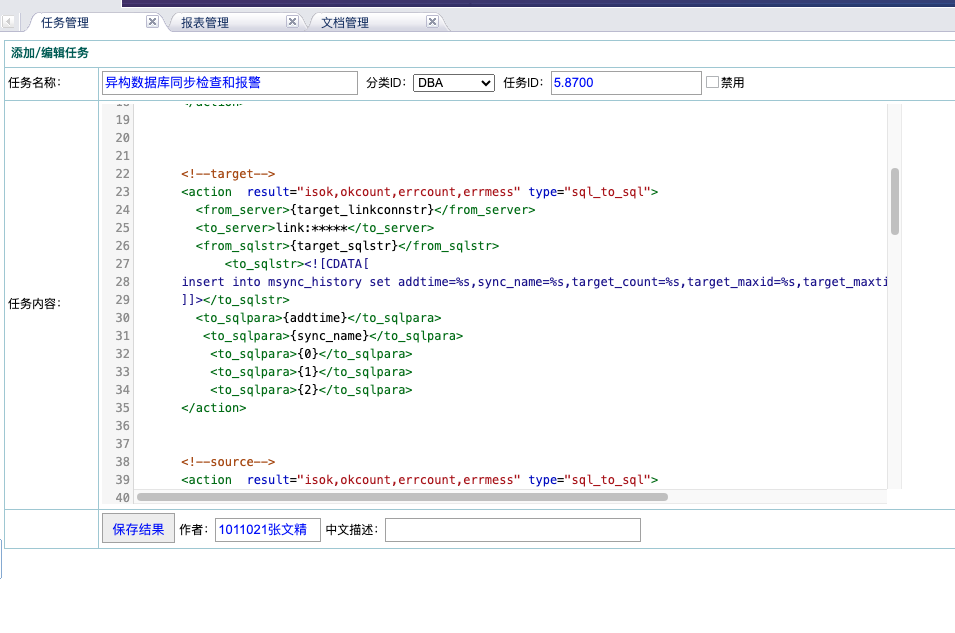This screenshot has height=633, width=955.
Task: Click the tab scroll left arrow
Action: (x=9, y=21)
